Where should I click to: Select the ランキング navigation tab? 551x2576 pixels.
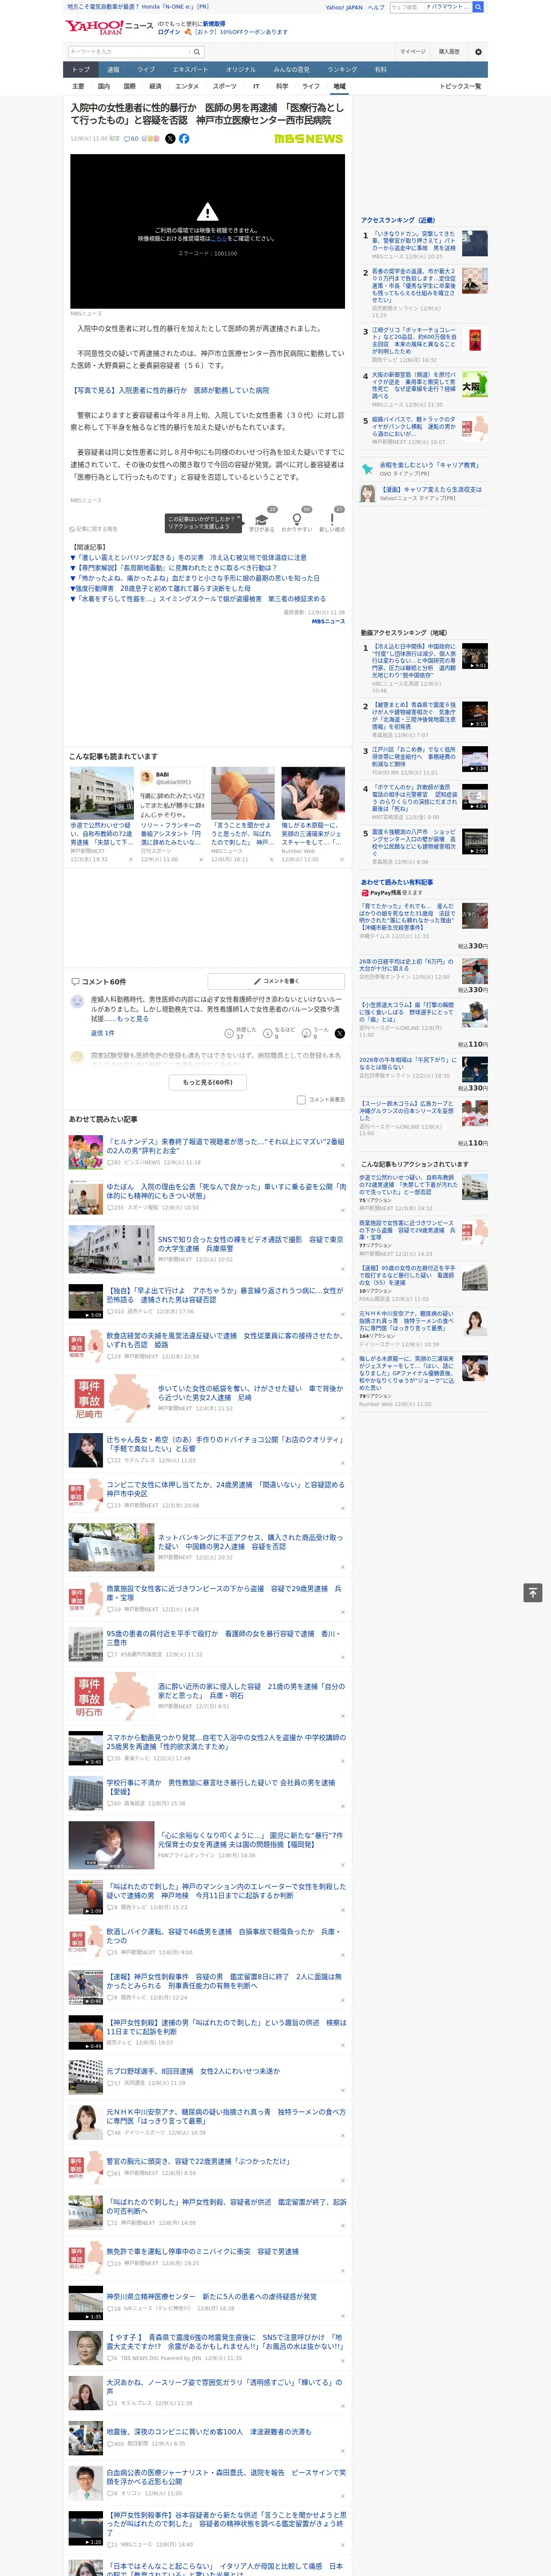342,70
